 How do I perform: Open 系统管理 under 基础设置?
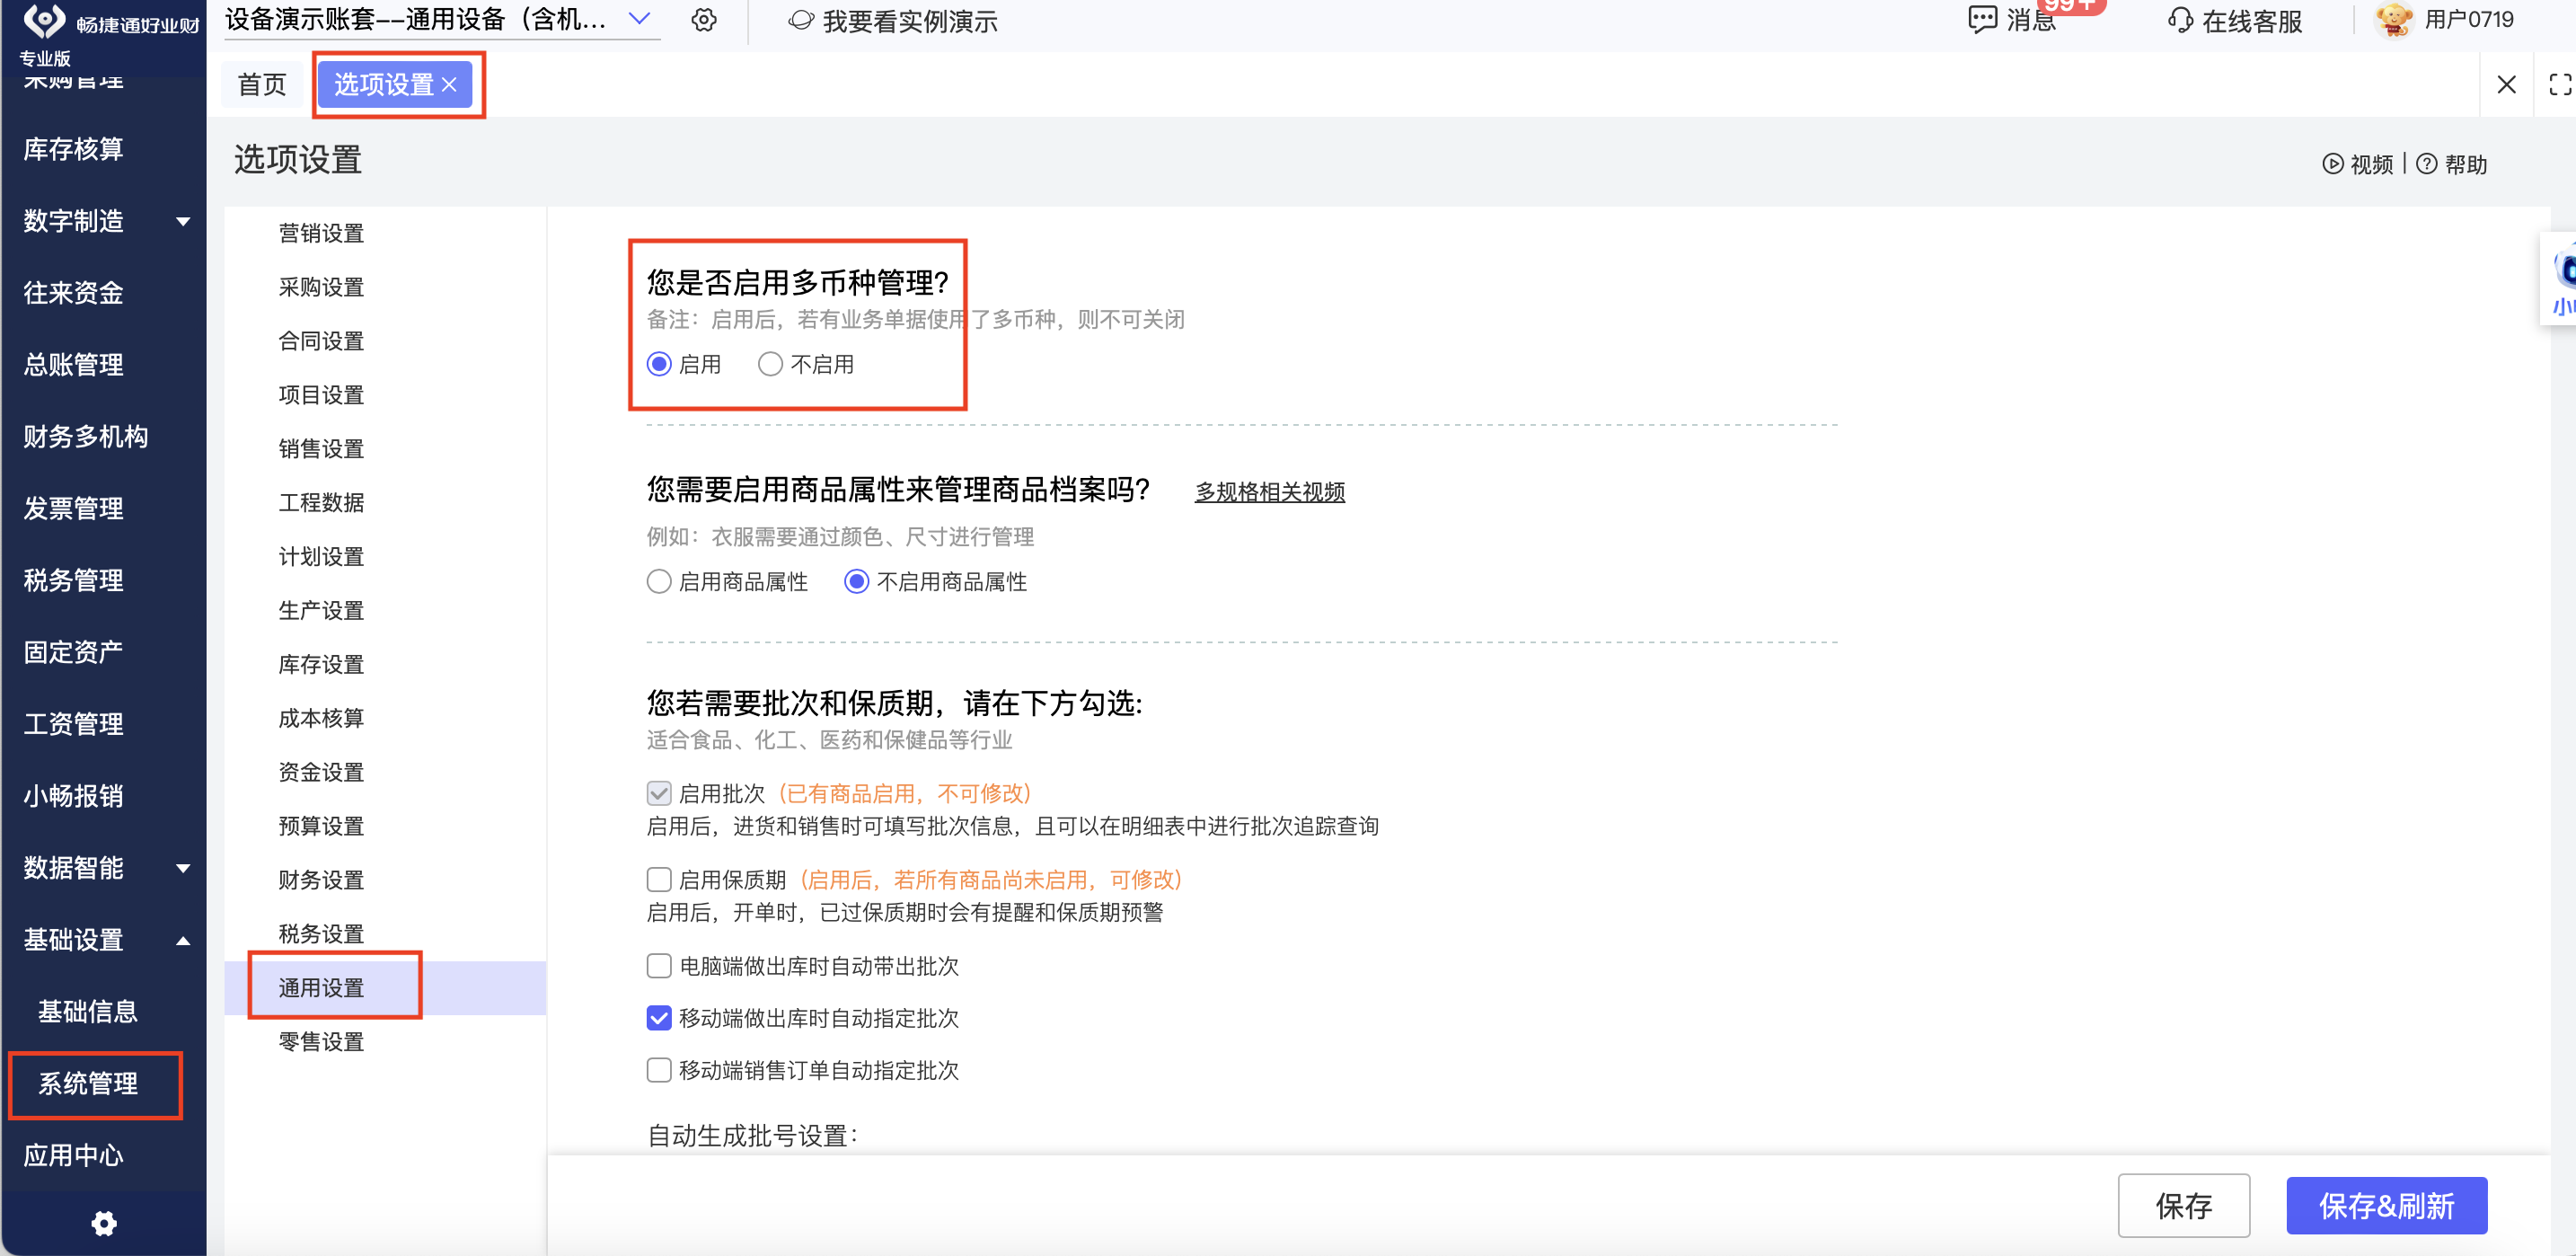pos(88,1084)
